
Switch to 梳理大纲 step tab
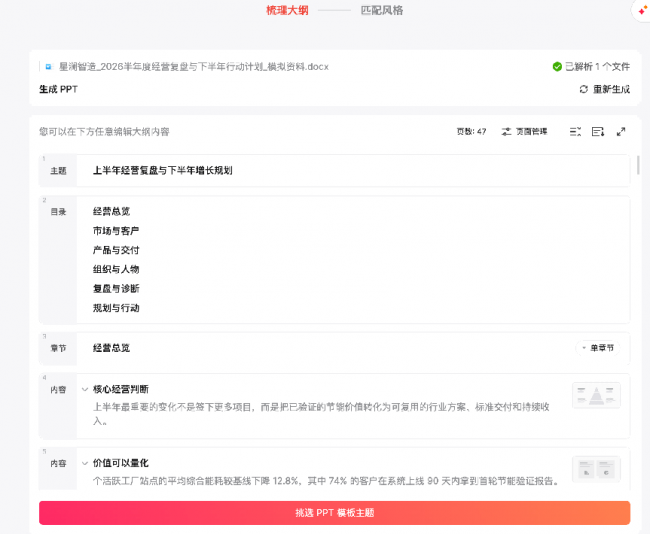(x=287, y=10)
